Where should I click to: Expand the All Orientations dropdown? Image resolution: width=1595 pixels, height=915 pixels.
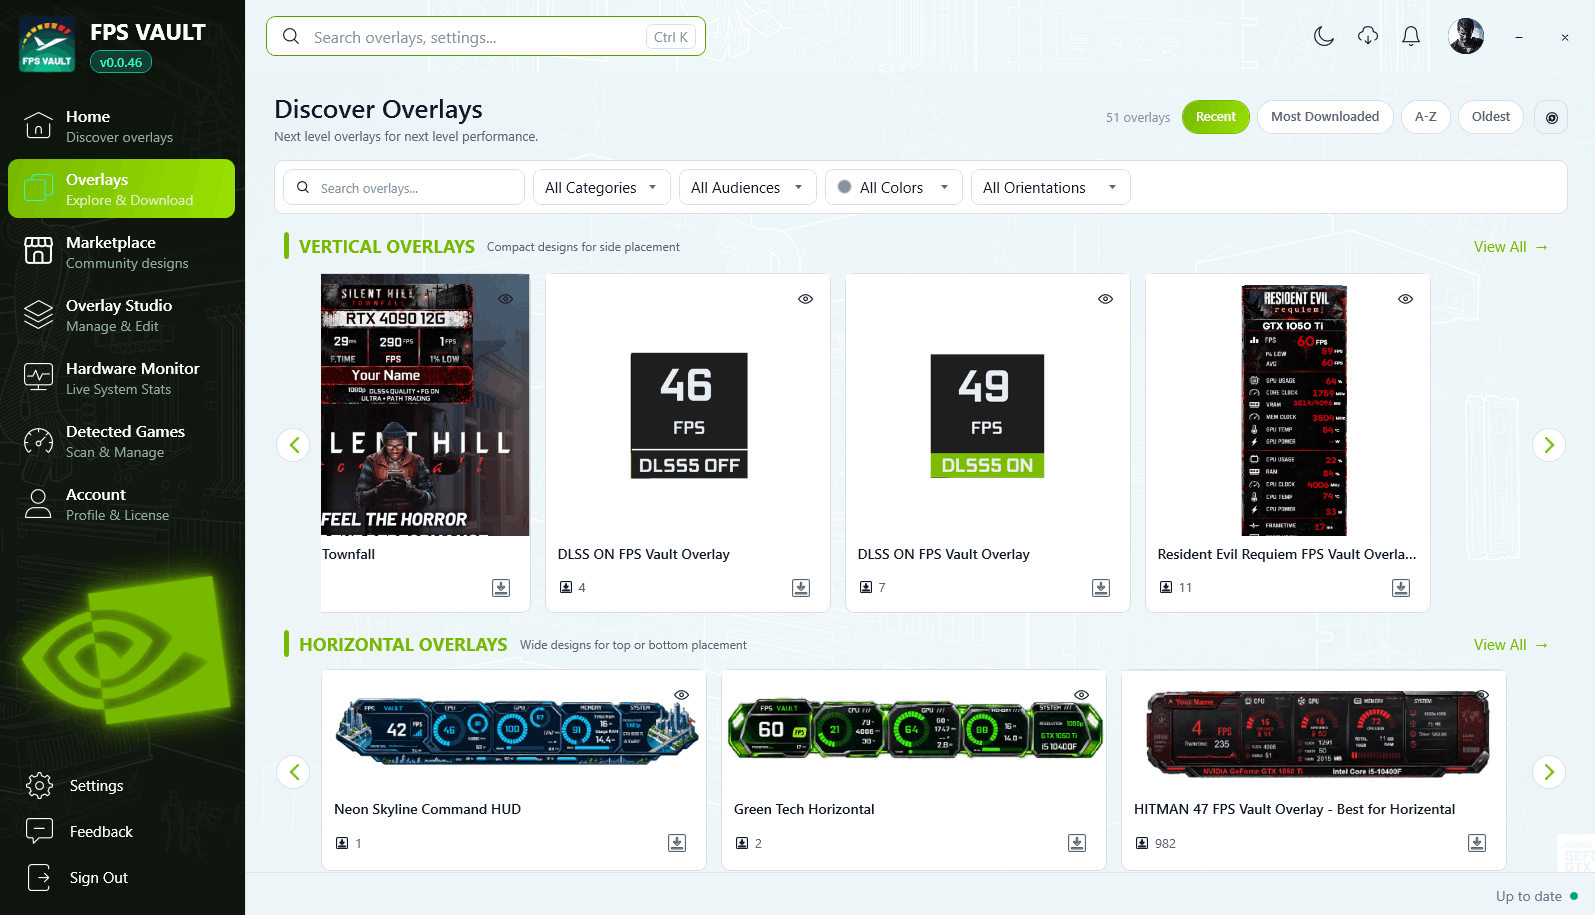(x=1050, y=187)
